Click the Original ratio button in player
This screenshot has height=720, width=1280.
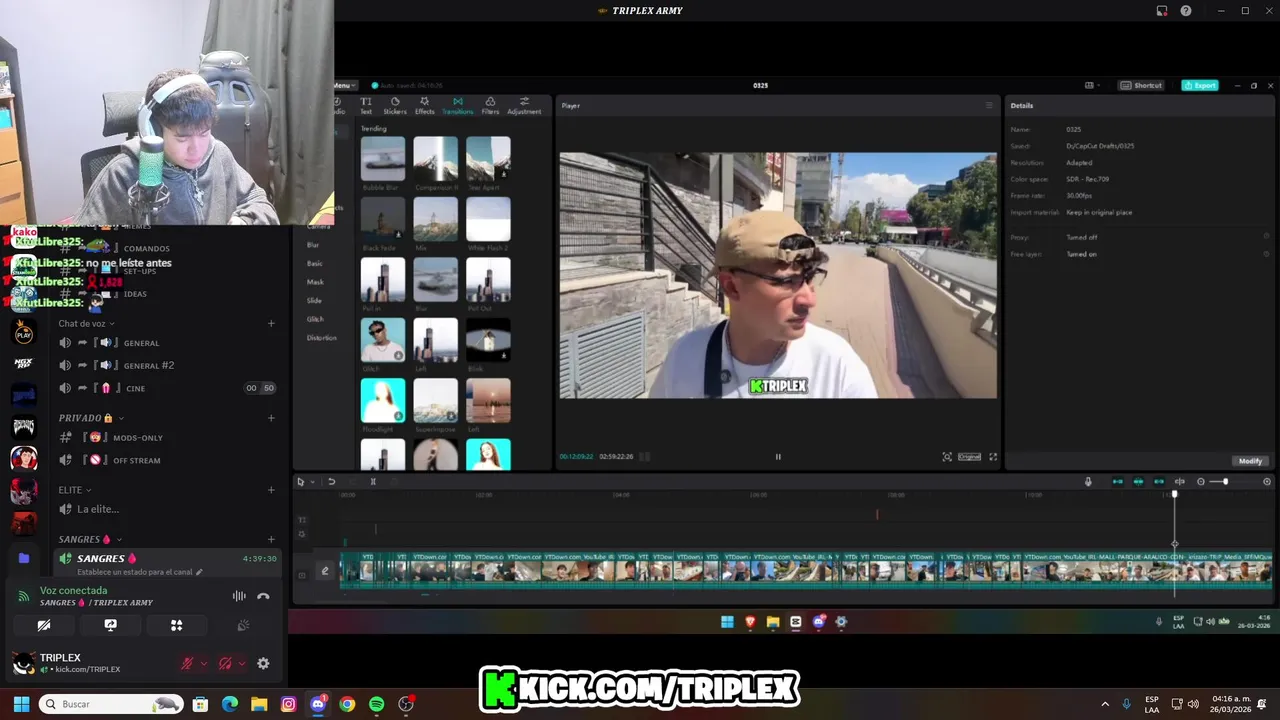coord(969,457)
